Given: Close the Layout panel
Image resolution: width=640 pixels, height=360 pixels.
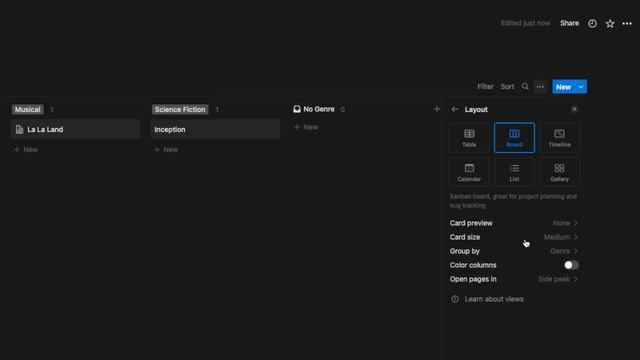Looking at the screenshot, I should [x=574, y=109].
